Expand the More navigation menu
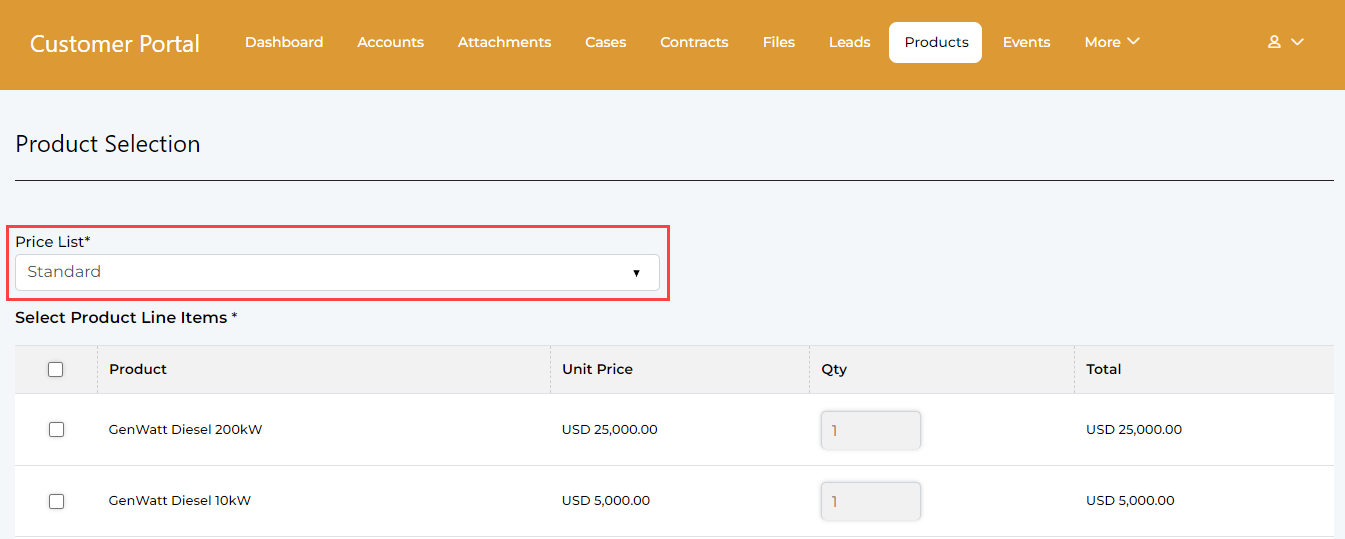 tap(1111, 42)
